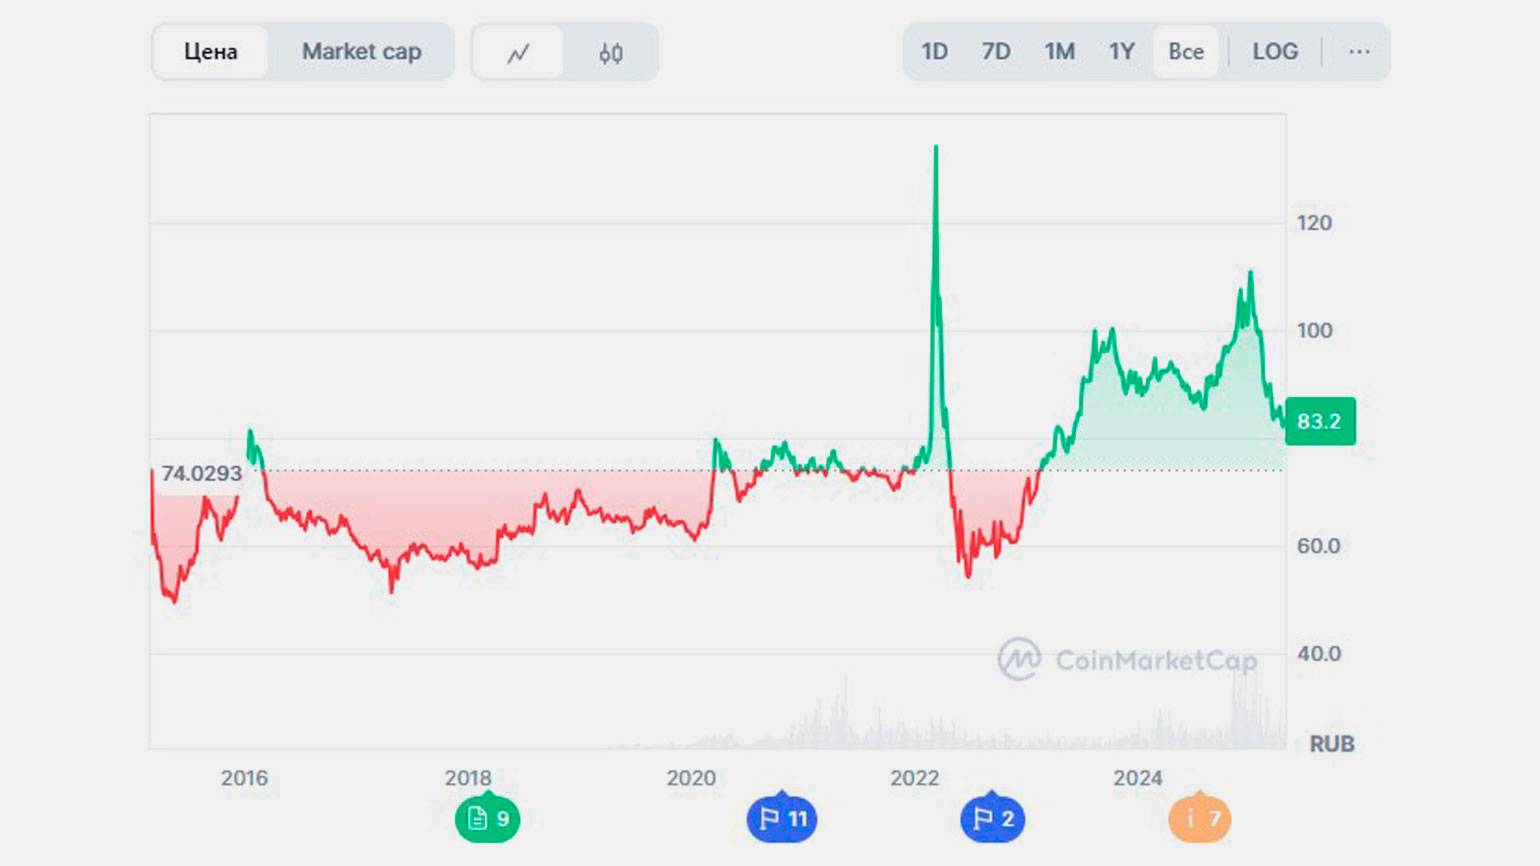Click the blue flag marker labeled 11
The height and width of the screenshot is (866, 1540).
pyautogui.click(x=782, y=818)
